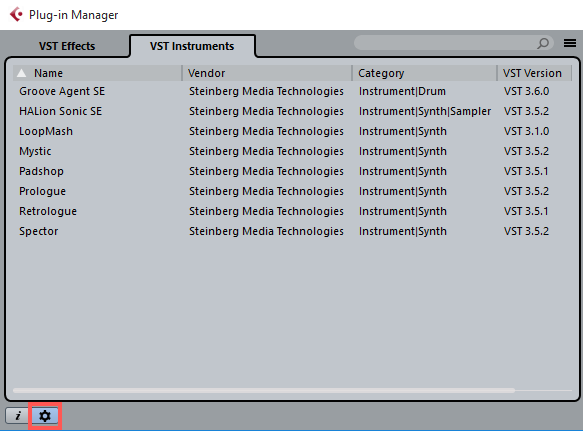Select the Groove Agent SE plug-in row

292,91
